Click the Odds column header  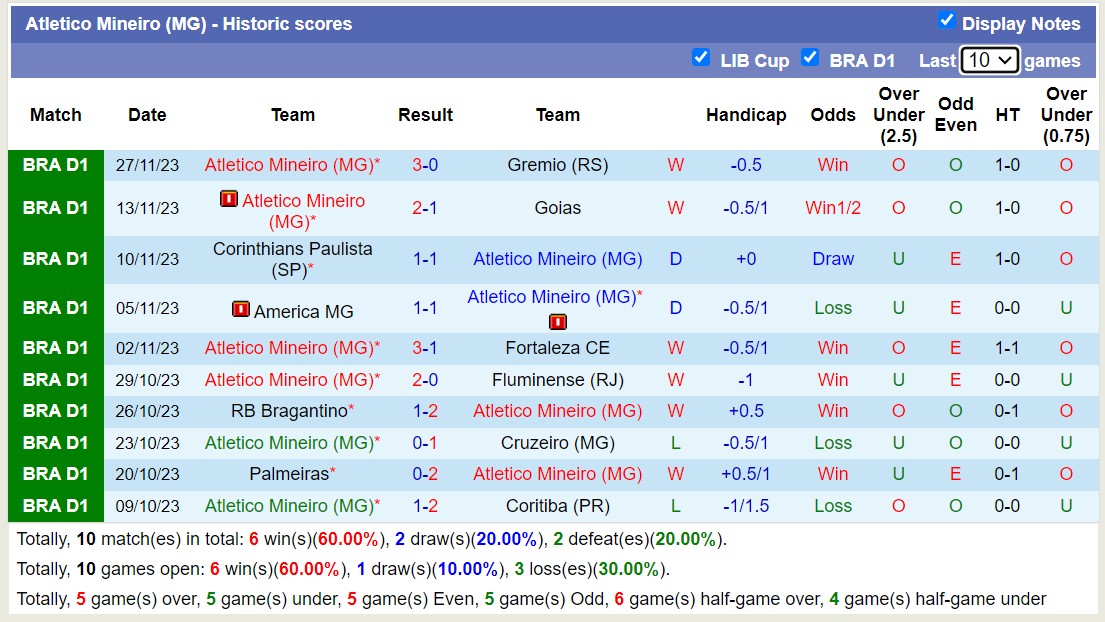pos(833,115)
